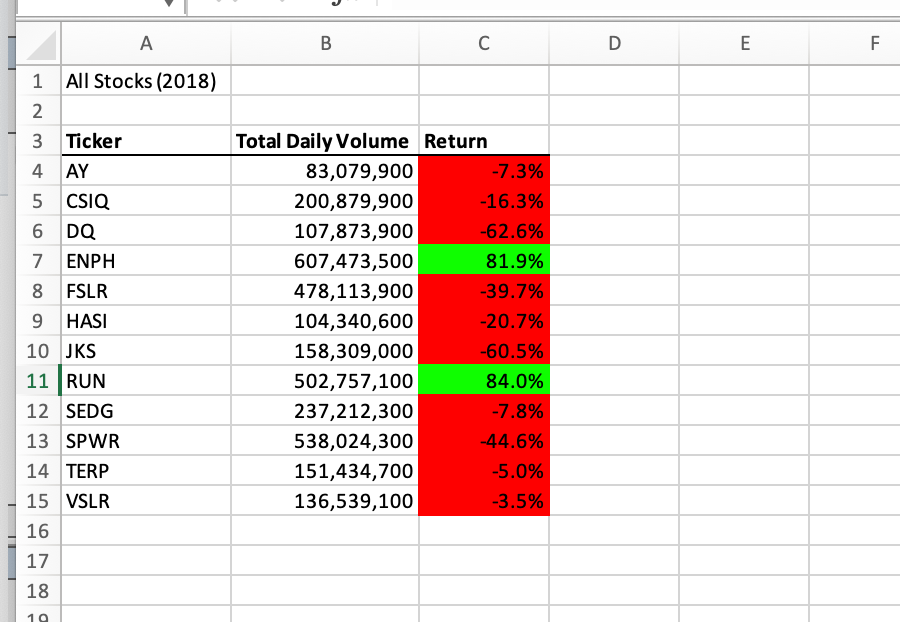Screen dimensions: 900x622
Task: Click volume cell 107,873,900
Action: (325, 231)
